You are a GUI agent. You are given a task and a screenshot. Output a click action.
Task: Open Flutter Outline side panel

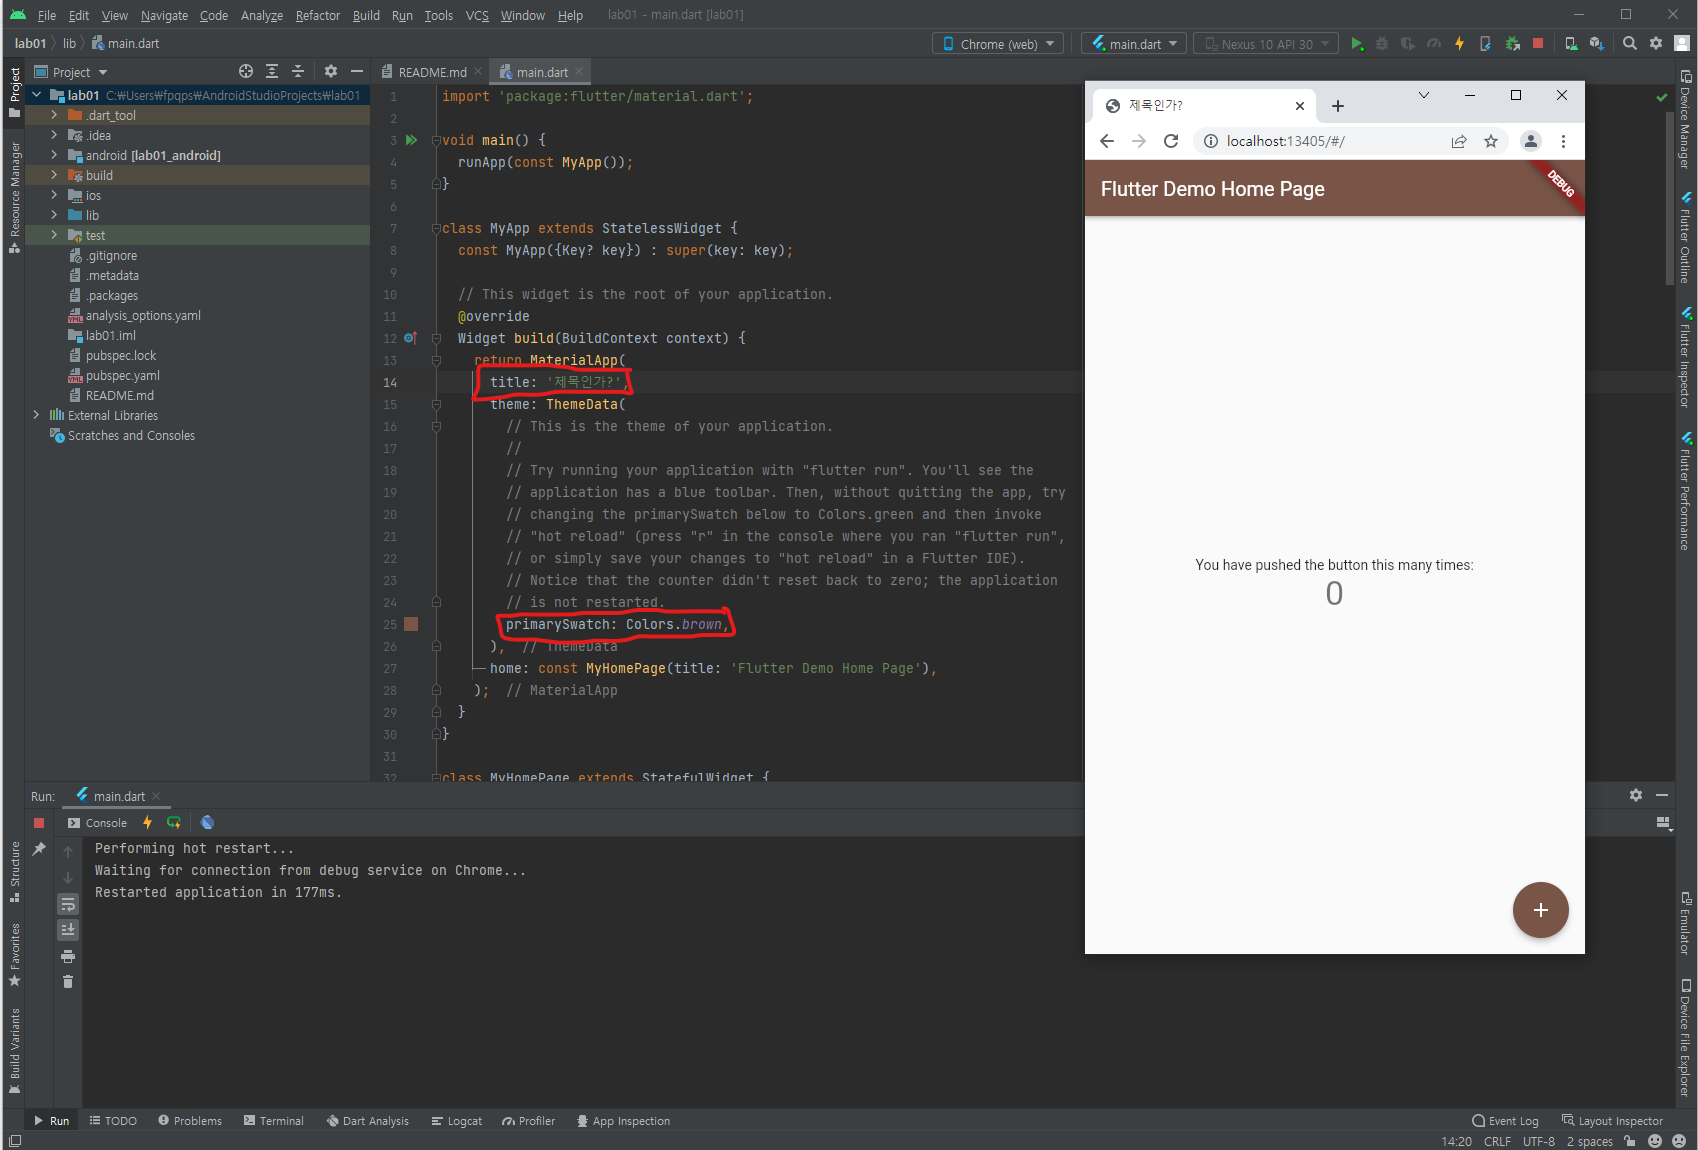pyautogui.click(x=1686, y=237)
